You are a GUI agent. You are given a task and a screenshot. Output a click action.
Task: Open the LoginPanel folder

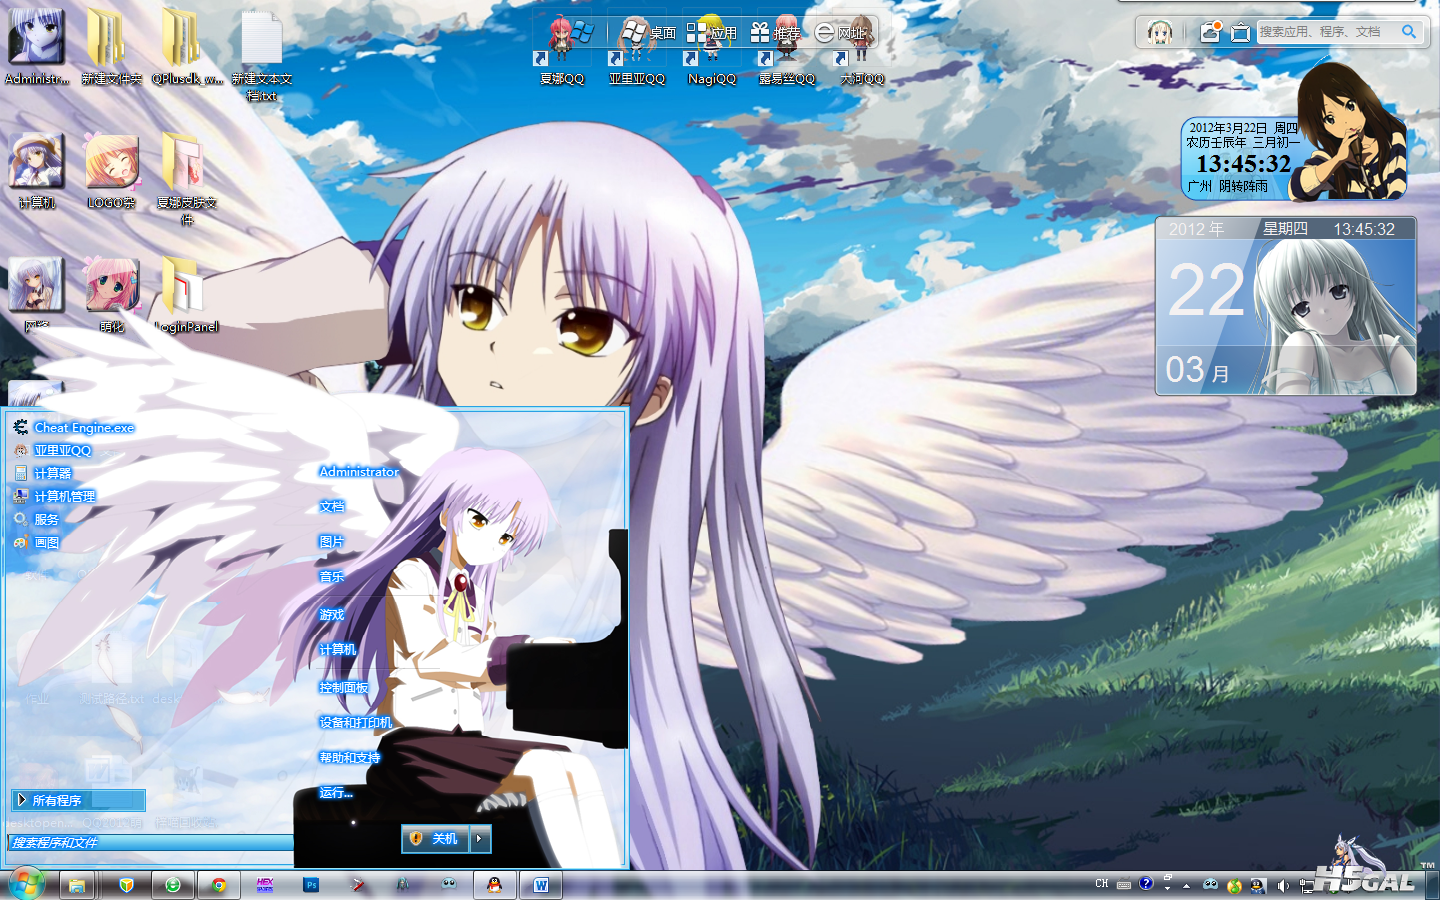click(187, 295)
